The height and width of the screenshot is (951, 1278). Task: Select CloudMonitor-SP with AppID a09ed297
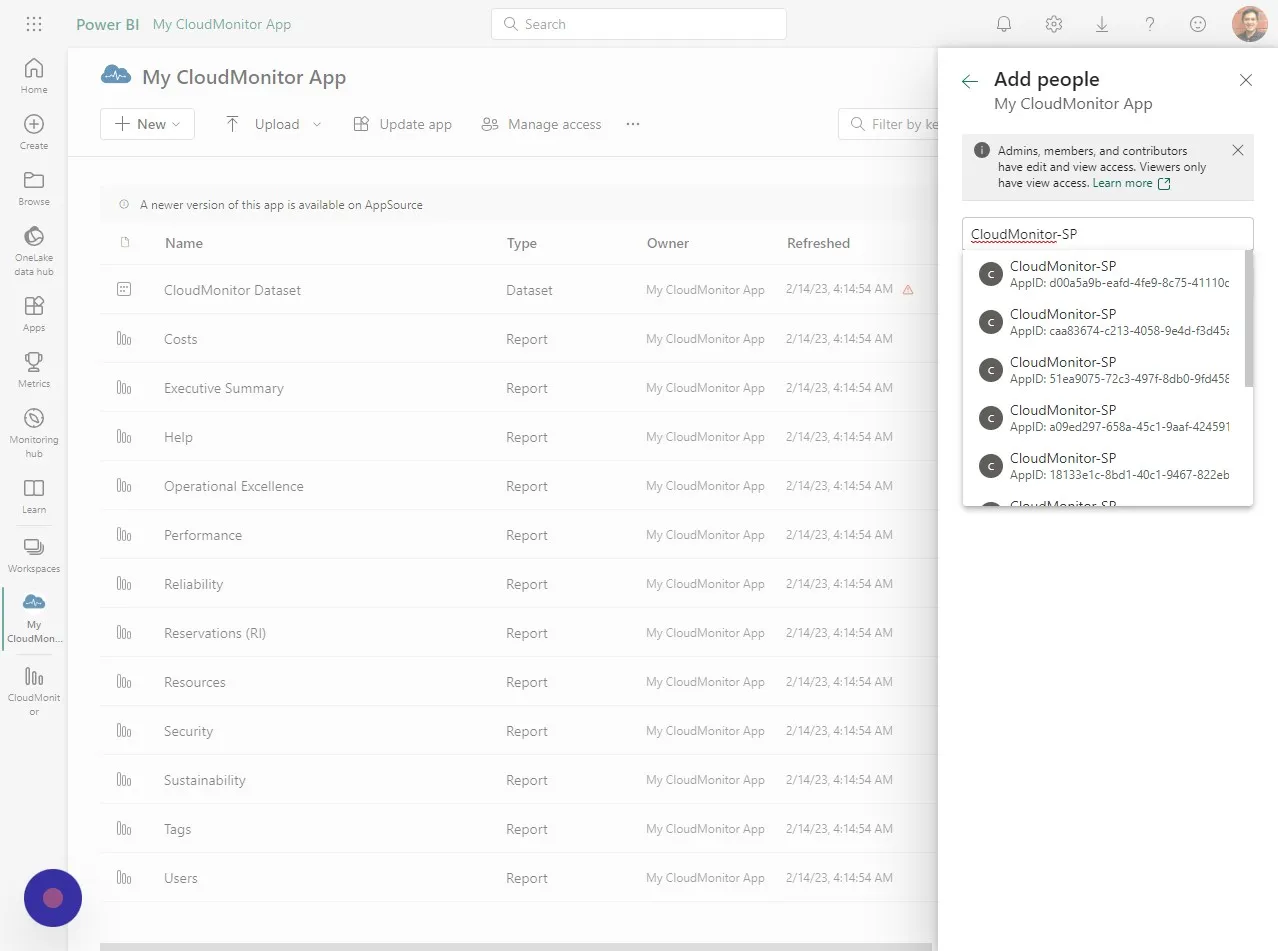[1104, 418]
